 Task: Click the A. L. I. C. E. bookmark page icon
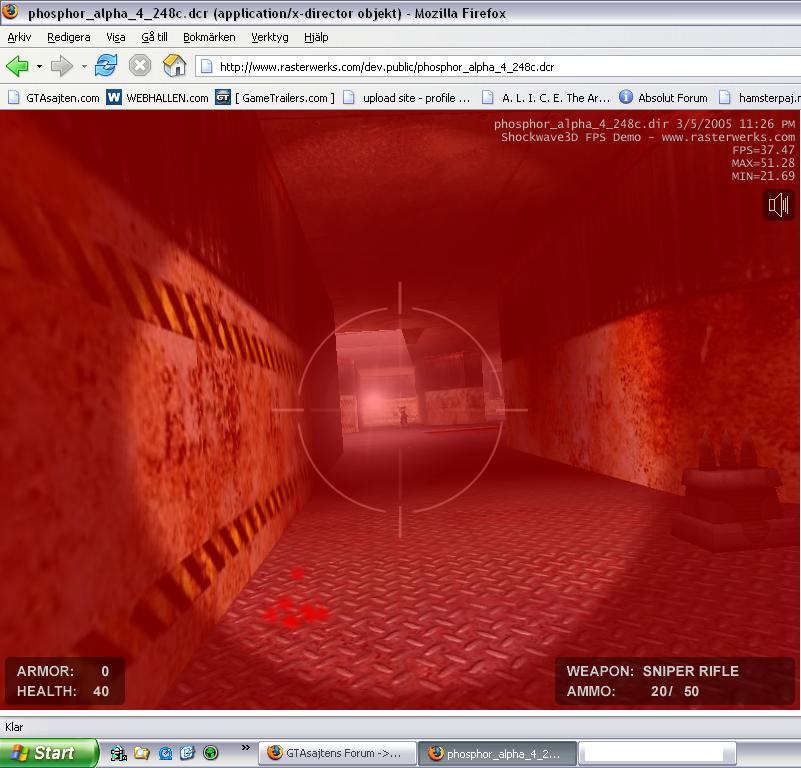488,97
